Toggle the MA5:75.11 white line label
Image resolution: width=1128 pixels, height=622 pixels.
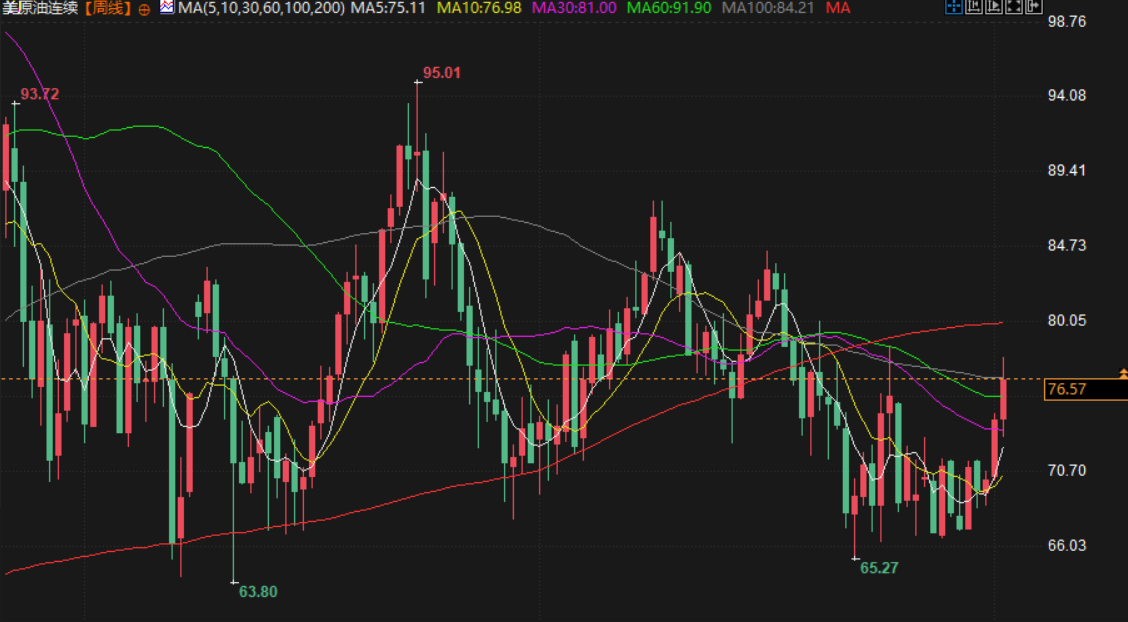(390, 8)
